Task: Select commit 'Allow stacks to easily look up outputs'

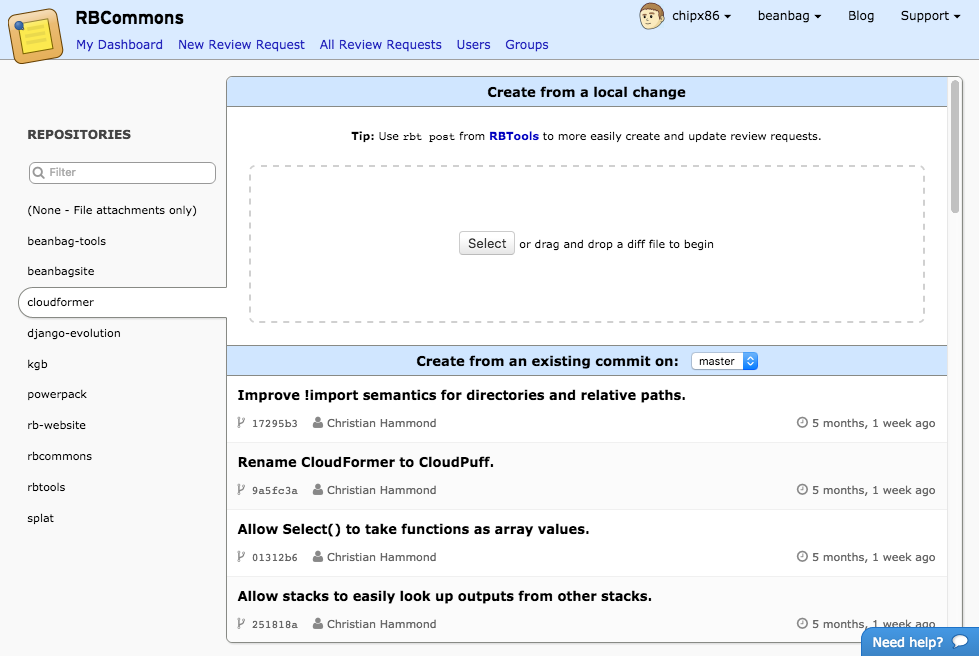Action: 587,609
